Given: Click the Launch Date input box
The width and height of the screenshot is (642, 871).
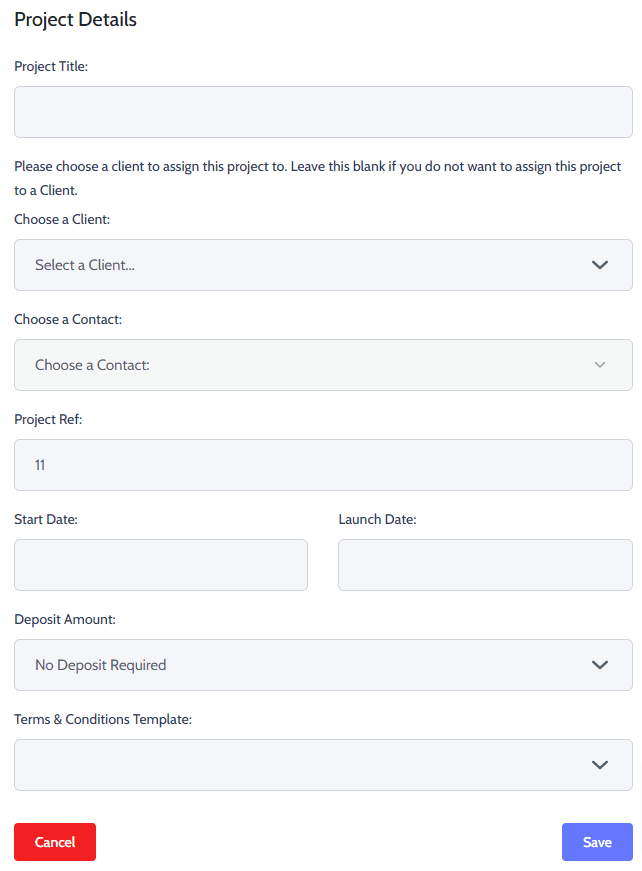Looking at the screenshot, I should [485, 565].
